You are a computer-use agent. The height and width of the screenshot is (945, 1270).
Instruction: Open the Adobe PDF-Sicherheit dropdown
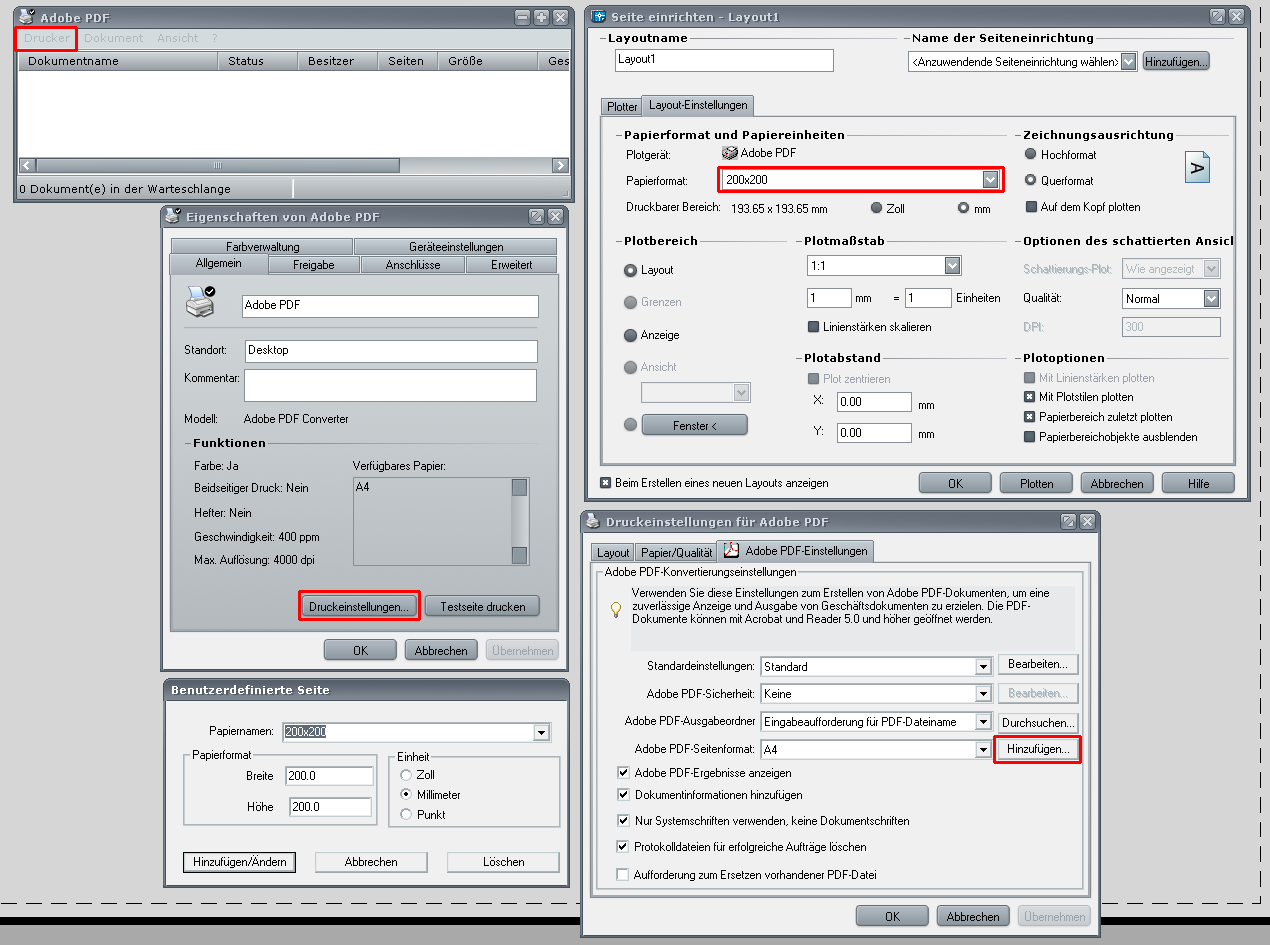[x=983, y=694]
